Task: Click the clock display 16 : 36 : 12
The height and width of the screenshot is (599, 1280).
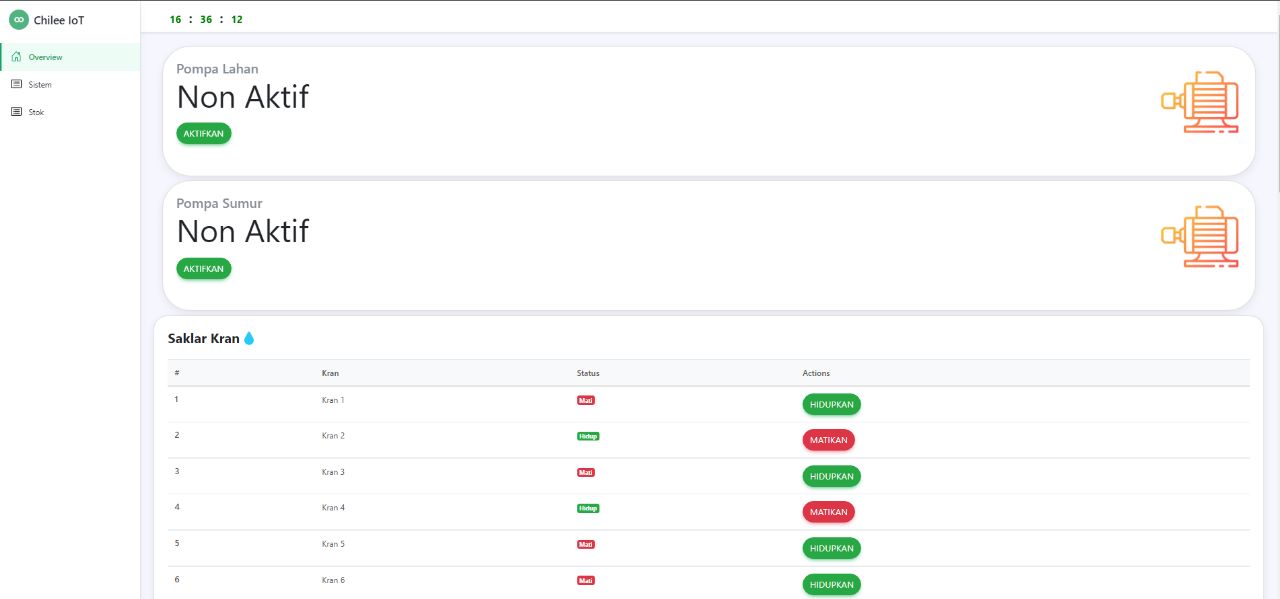Action: pos(206,19)
